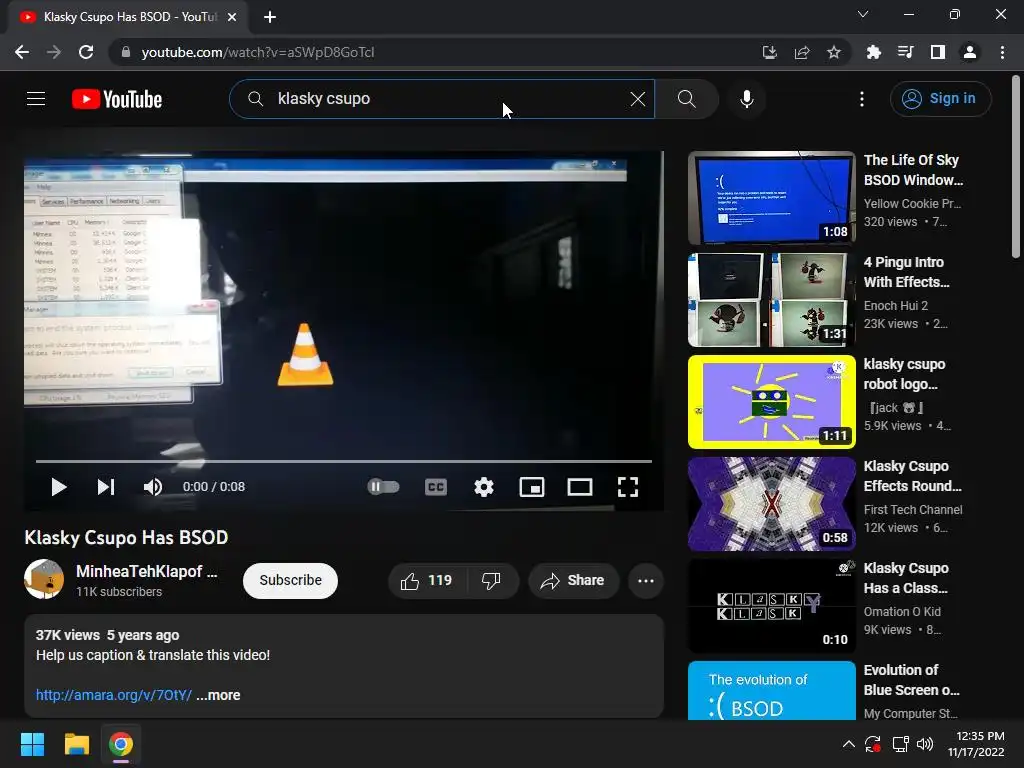Click the First Tech Channel text

coord(912,509)
